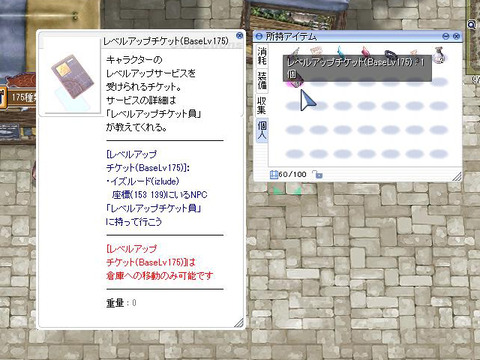Open the 収集 collection tab

[x=262, y=105]
